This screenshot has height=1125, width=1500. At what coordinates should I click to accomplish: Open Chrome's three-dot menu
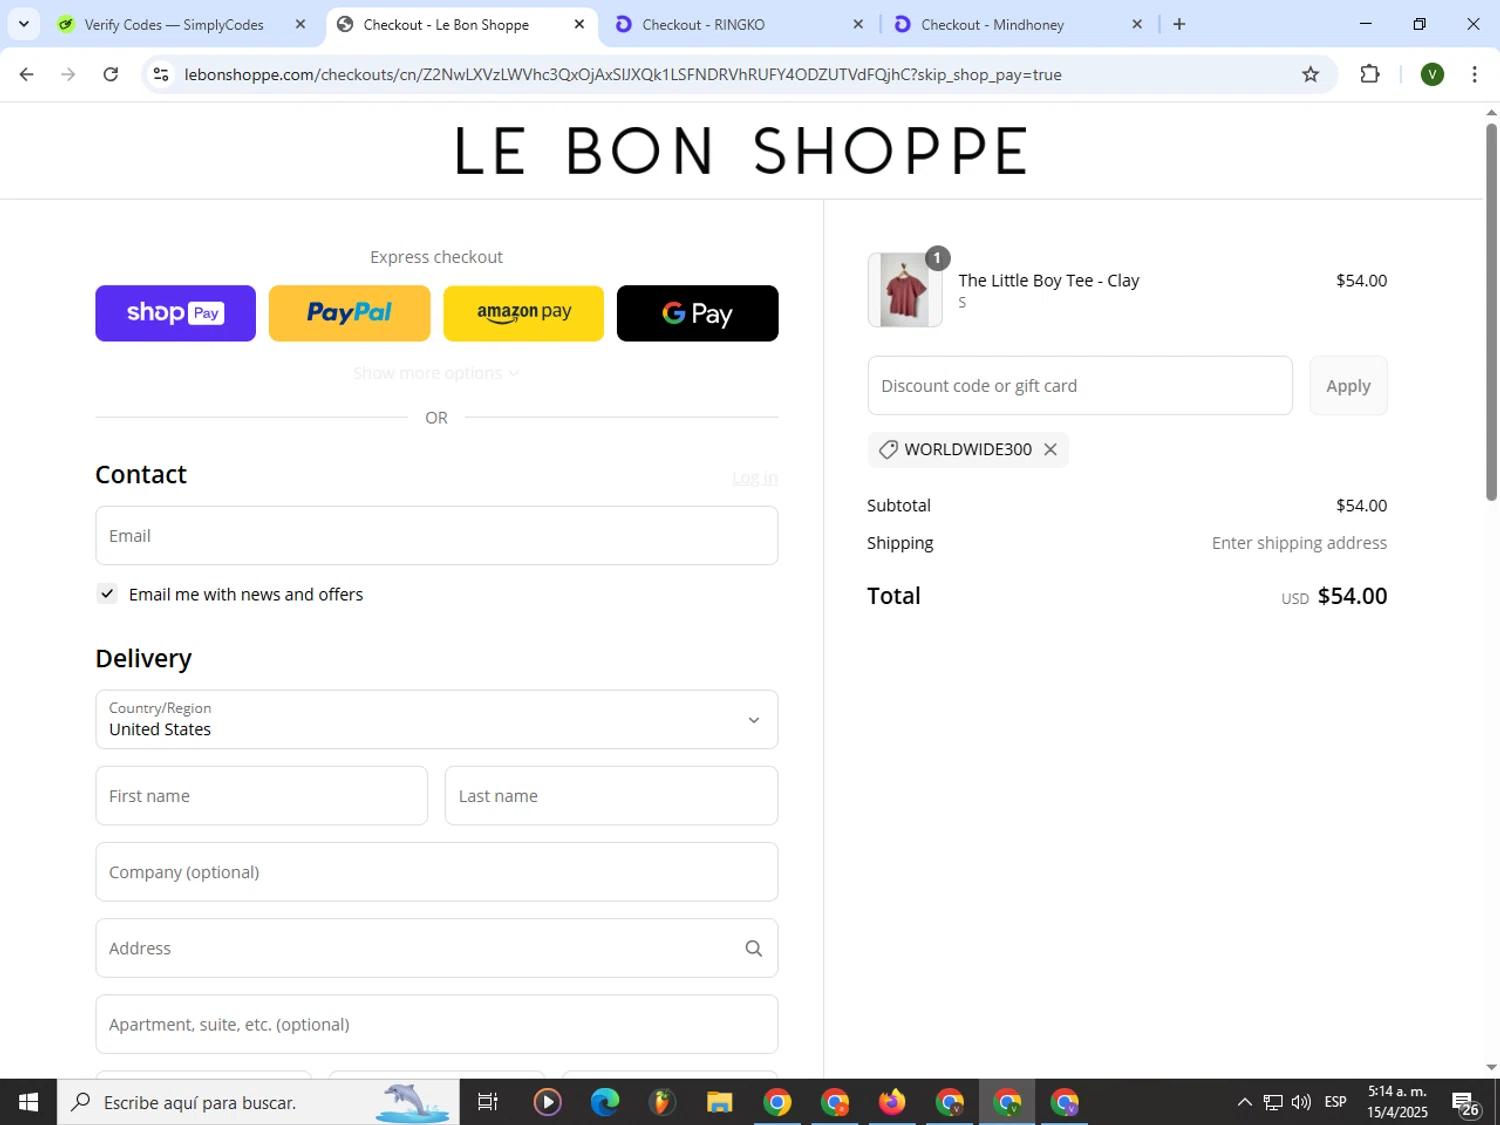pyautogui.click(x=1474, y=74)
